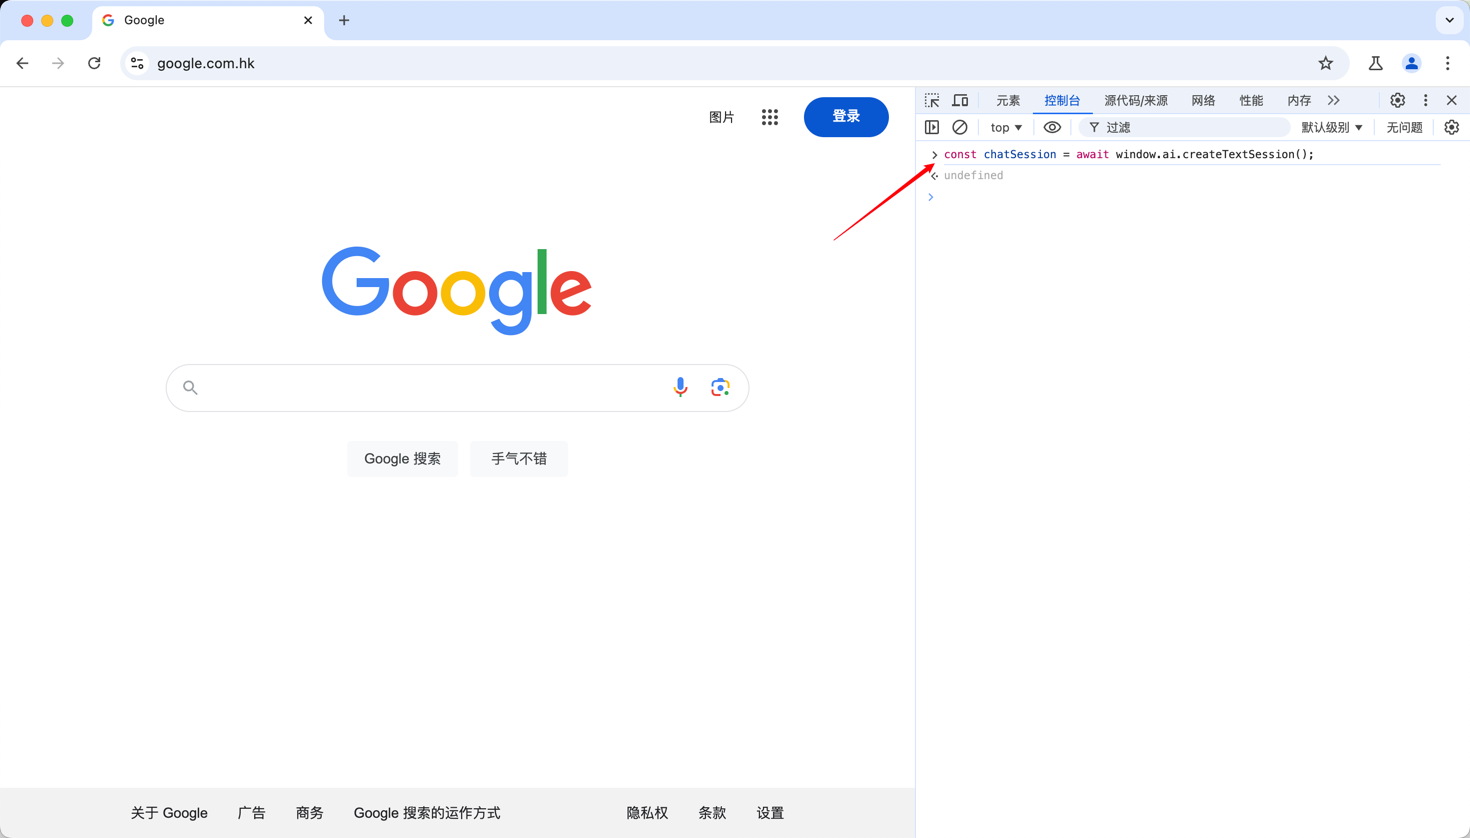Open the 设置 footer menu

[770, 813]
